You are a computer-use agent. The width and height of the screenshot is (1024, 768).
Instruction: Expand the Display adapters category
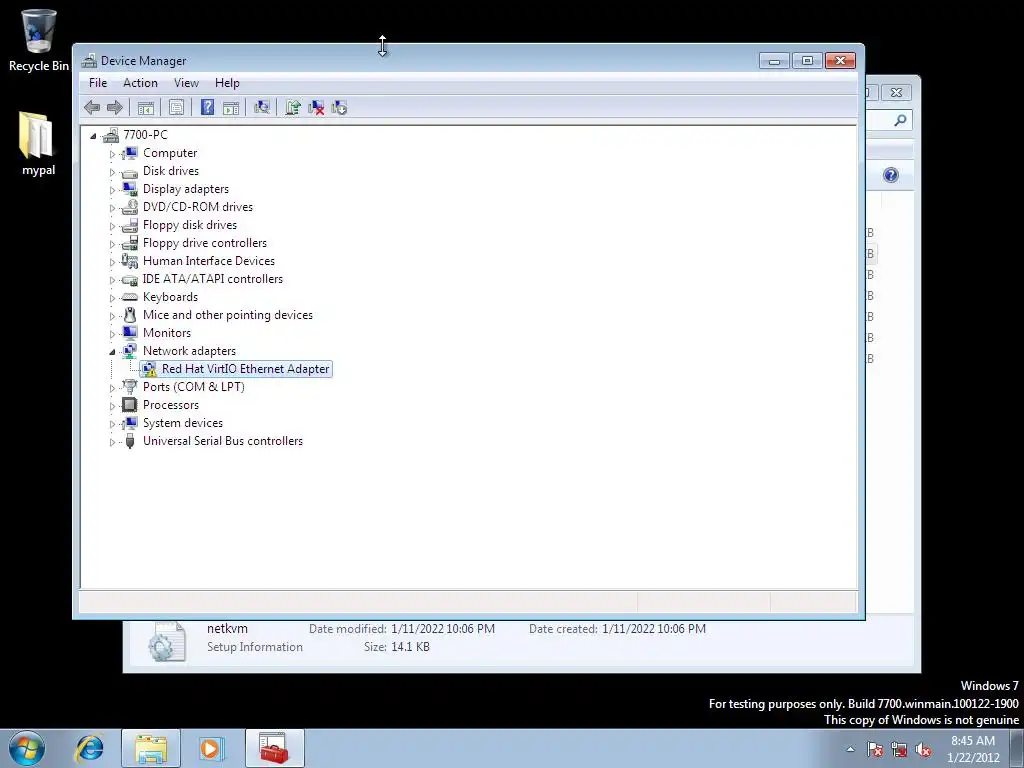(x=112, y=190)
